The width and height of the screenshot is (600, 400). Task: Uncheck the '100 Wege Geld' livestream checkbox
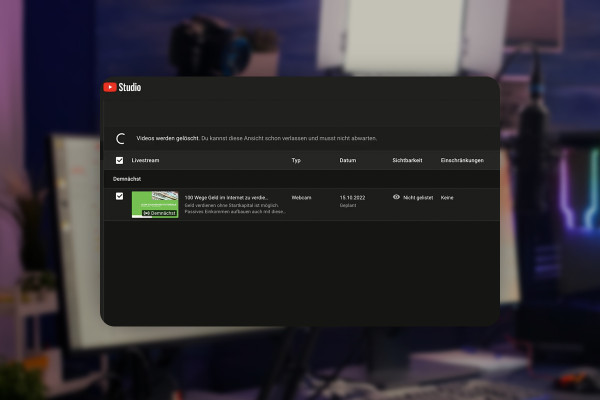pos(119,196)
